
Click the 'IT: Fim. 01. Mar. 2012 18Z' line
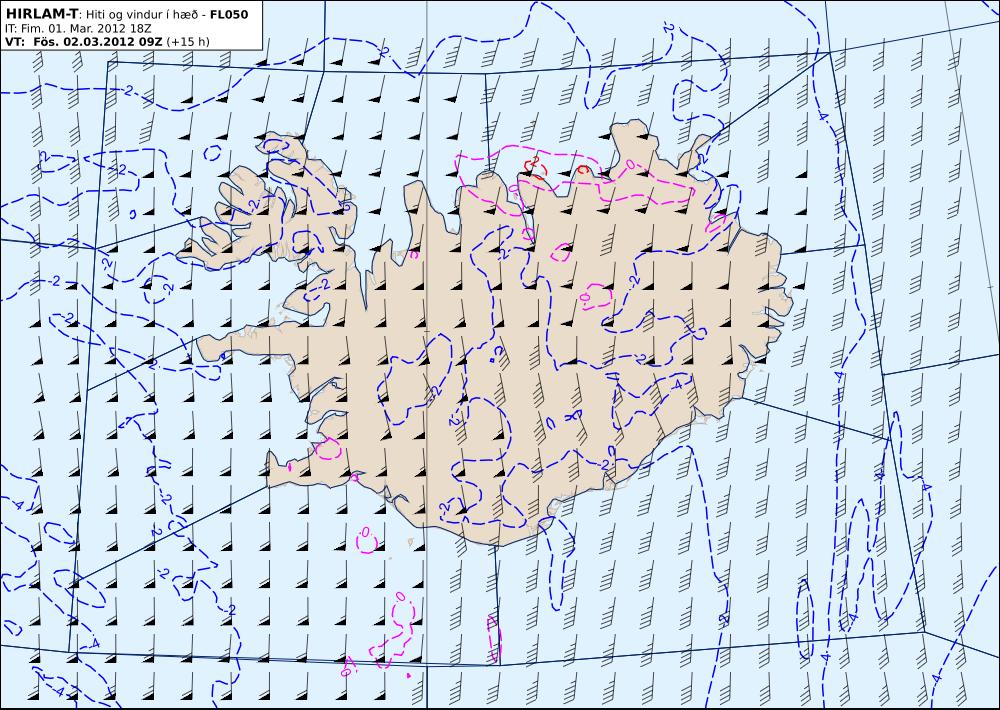click(x=78, y=29)
